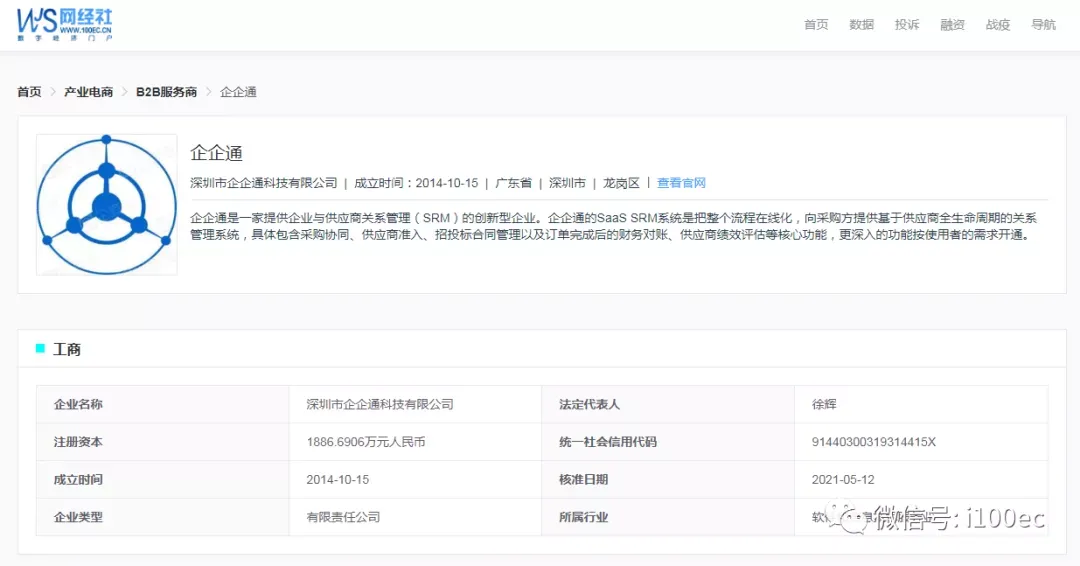1080x566 pixels.
Task: Open the 战疫 navigation menu item
Action: pos(998,25)
